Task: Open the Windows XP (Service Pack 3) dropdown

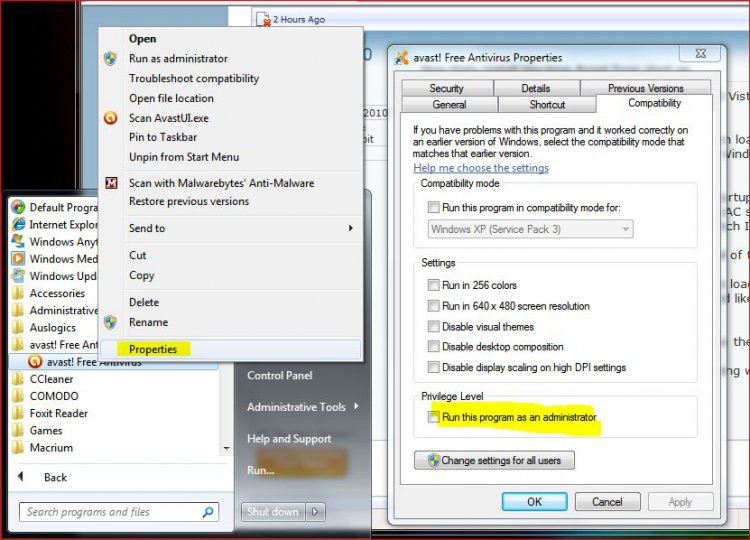Action: [x=530, y=229]
